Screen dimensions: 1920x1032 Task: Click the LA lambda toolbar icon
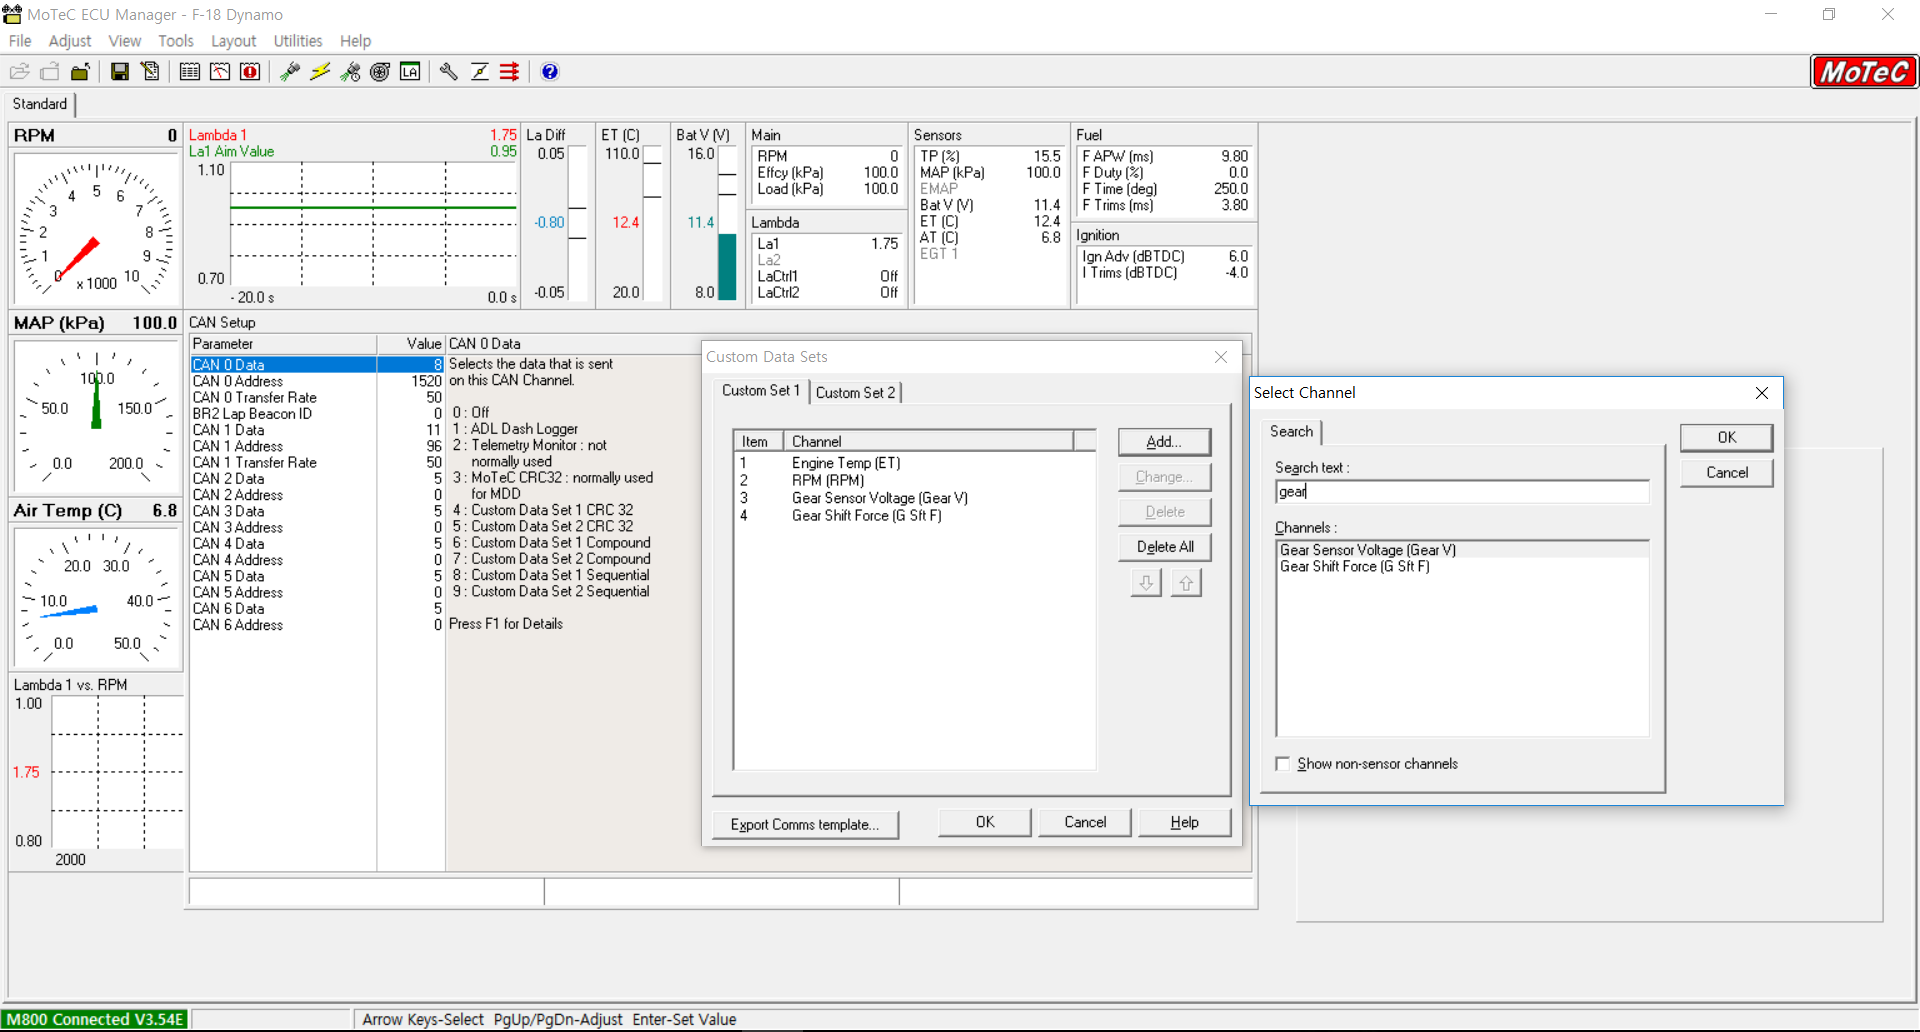pos(410,72)
